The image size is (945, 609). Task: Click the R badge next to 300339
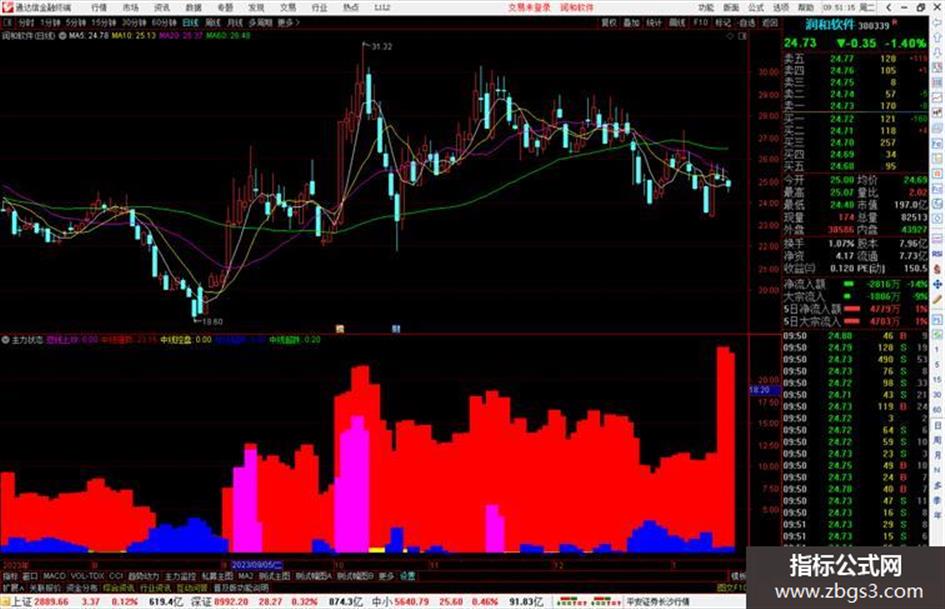(x=895, y=22)
